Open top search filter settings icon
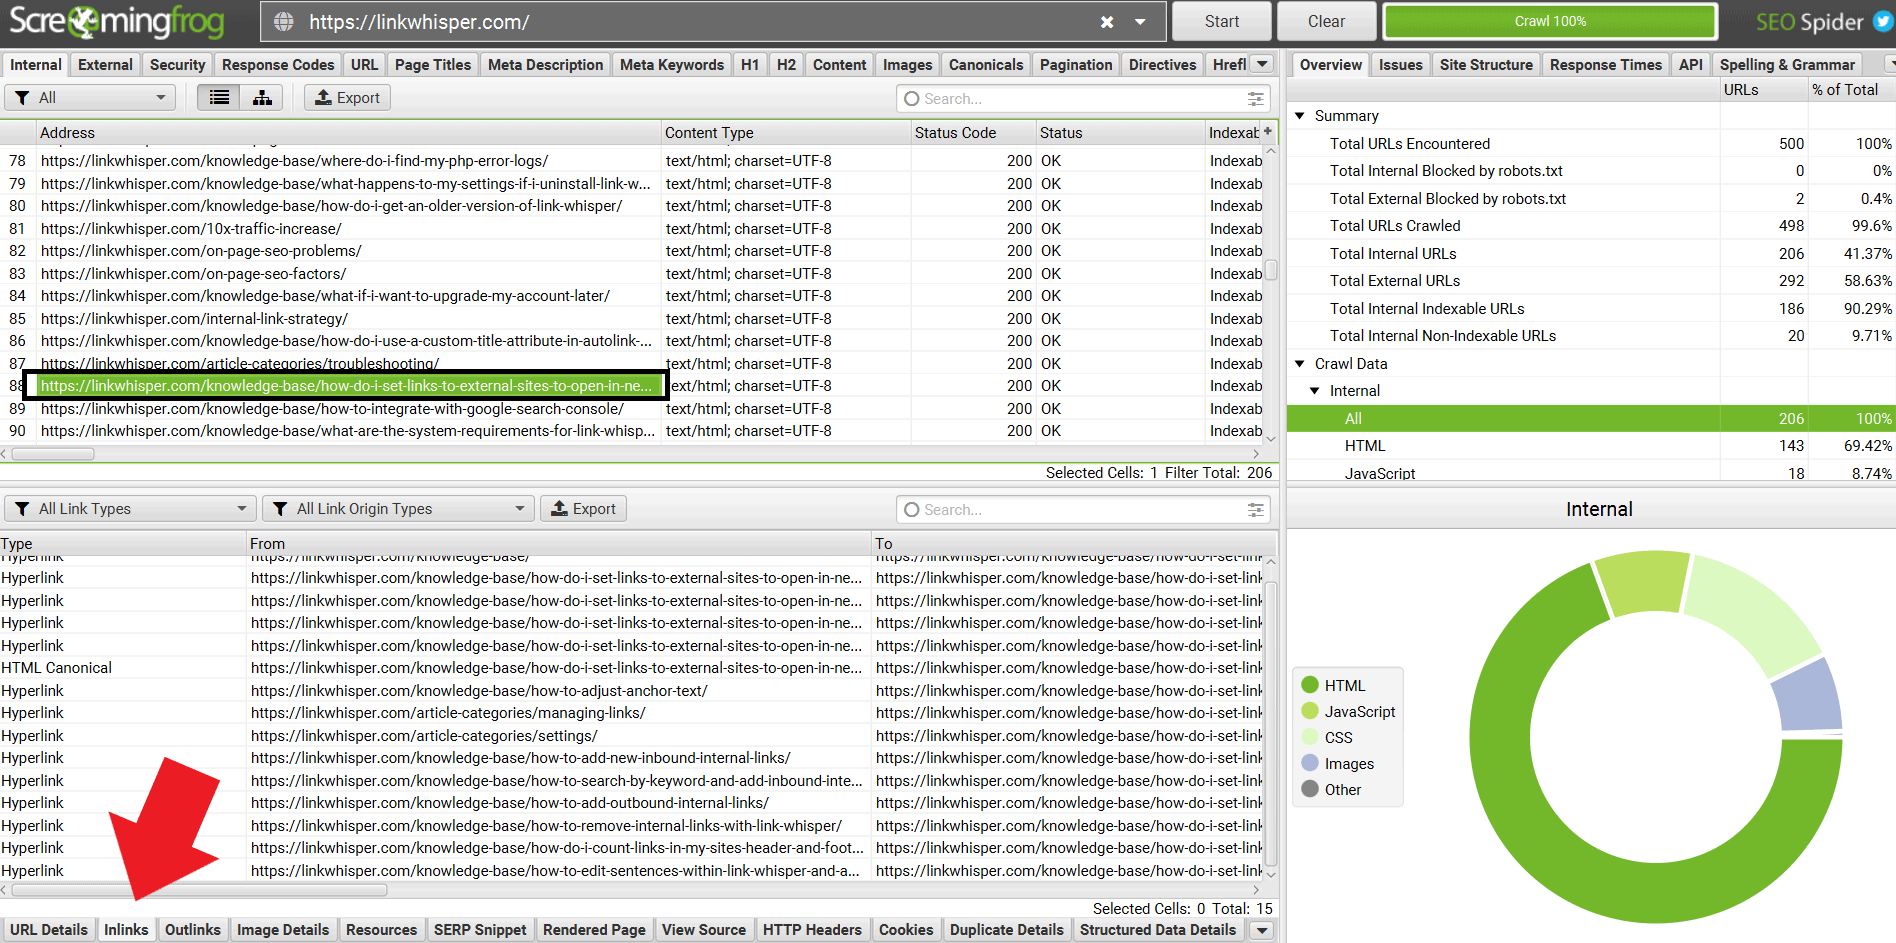This screenshot has width=1896, height=943. pos(1255,99)
